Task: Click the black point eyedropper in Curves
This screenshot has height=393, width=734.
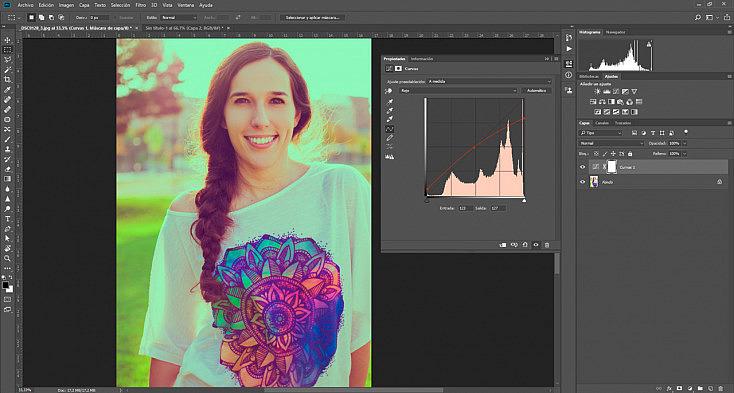Action: pos(389,102)
